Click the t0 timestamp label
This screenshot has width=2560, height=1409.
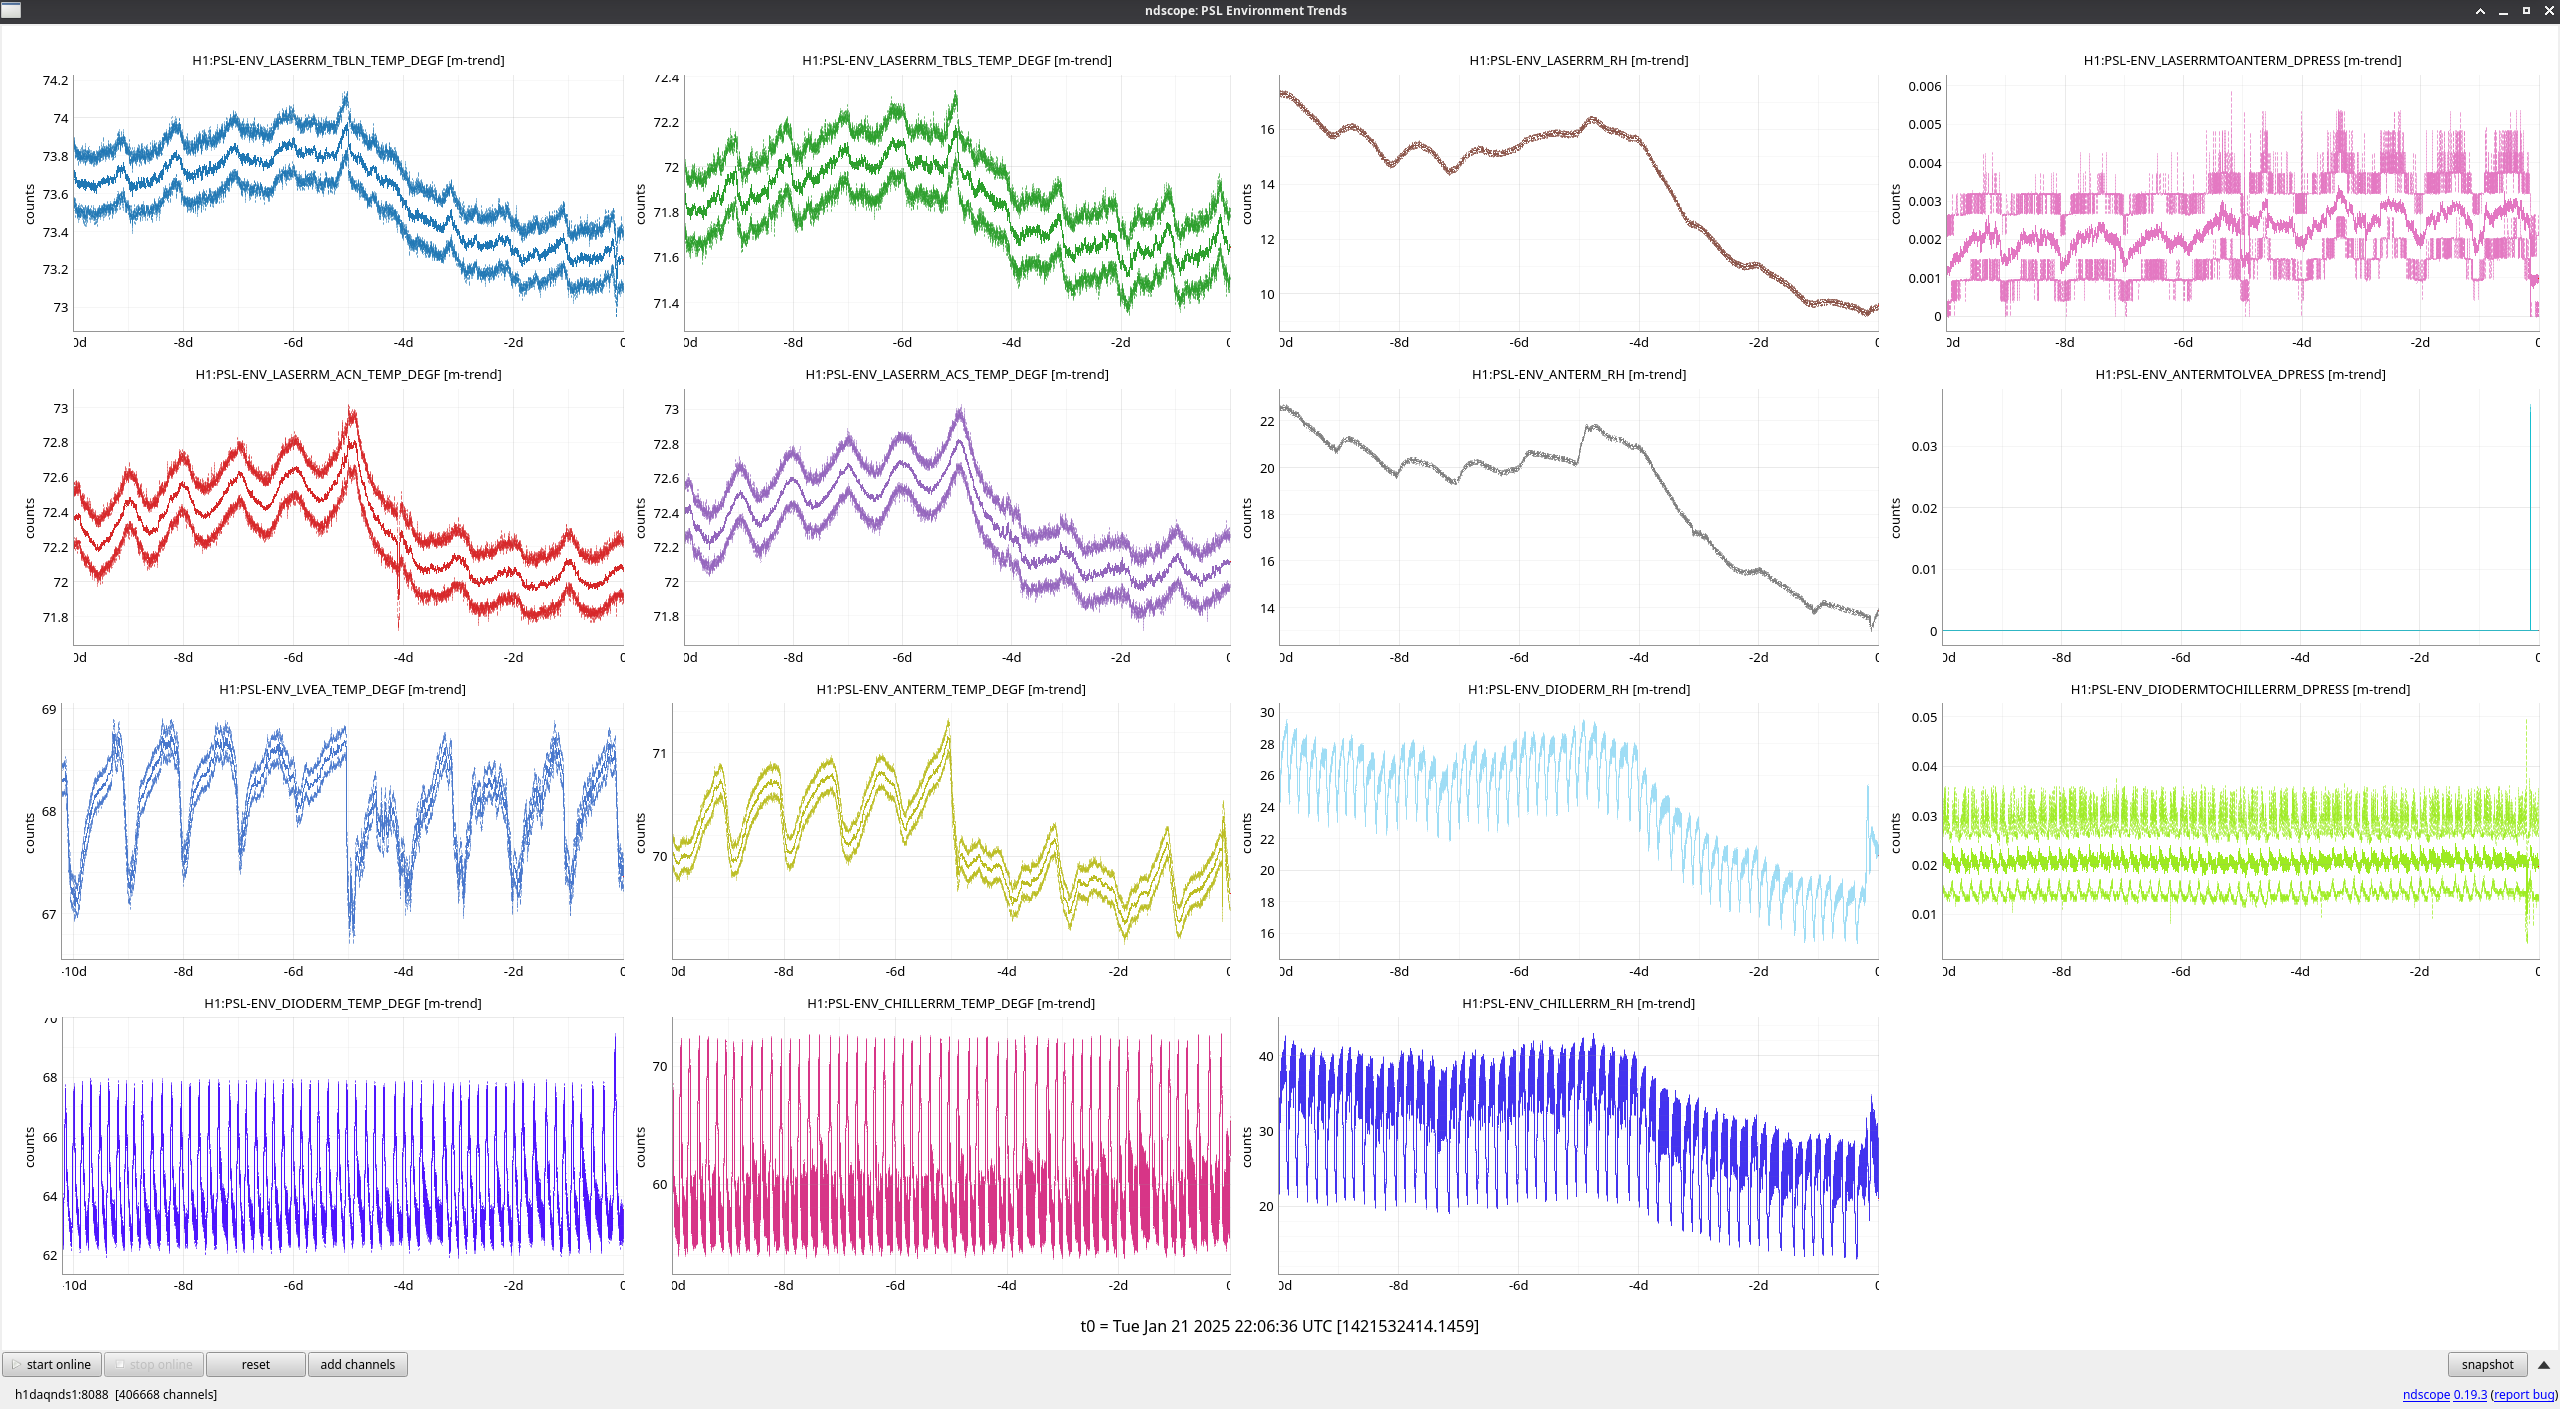(x=1279, y=1326)
